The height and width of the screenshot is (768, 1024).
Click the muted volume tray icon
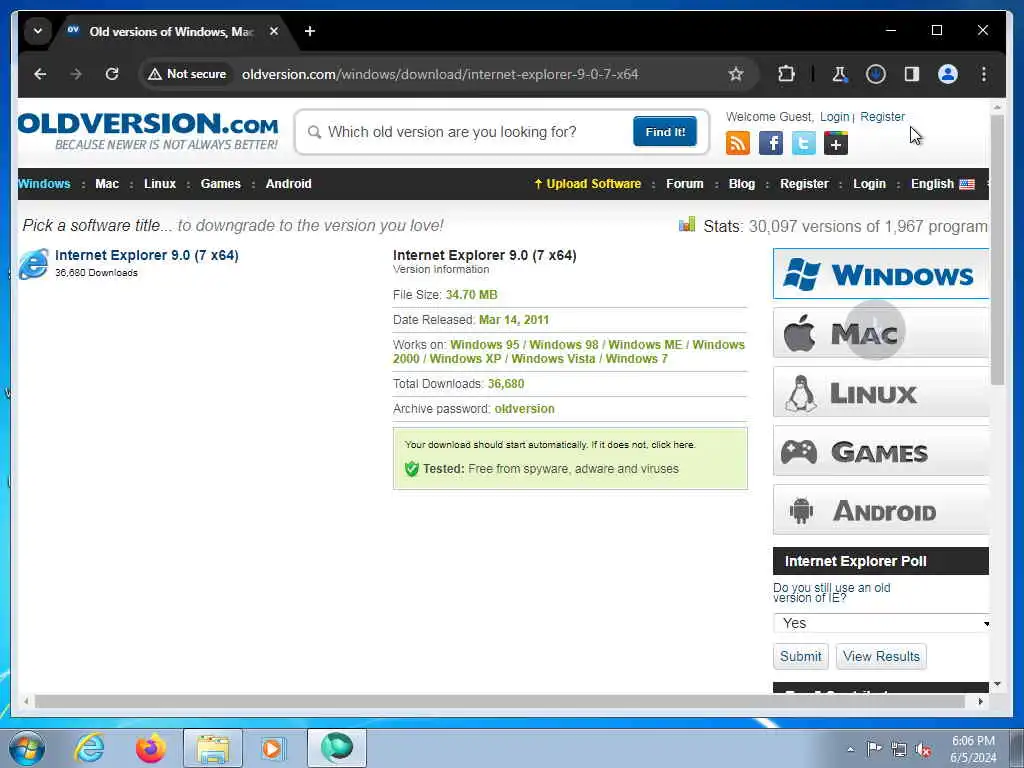point(923,750)
